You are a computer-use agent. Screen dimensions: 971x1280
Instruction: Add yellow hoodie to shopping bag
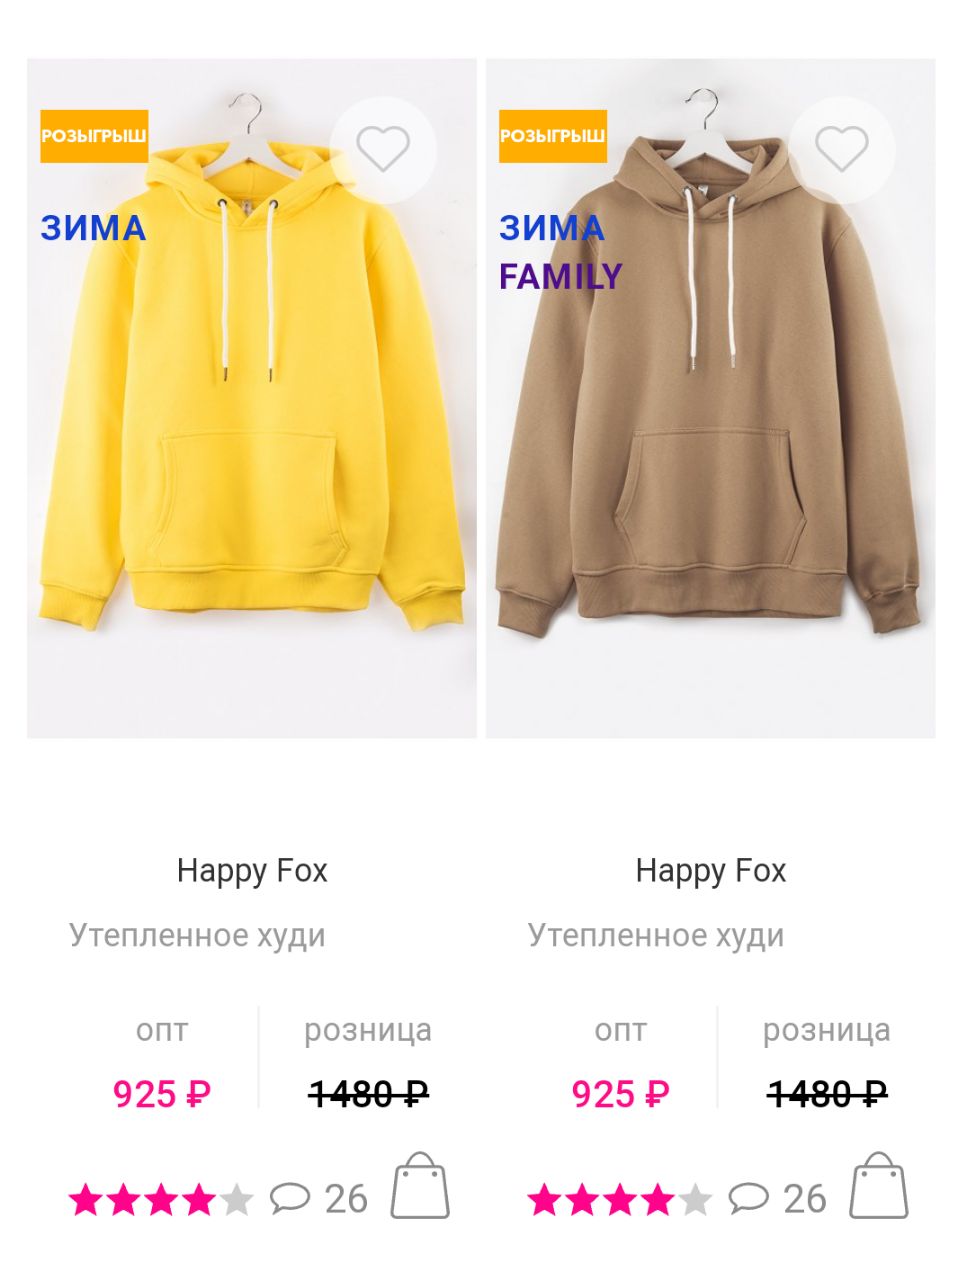[x=419, y=1186]
